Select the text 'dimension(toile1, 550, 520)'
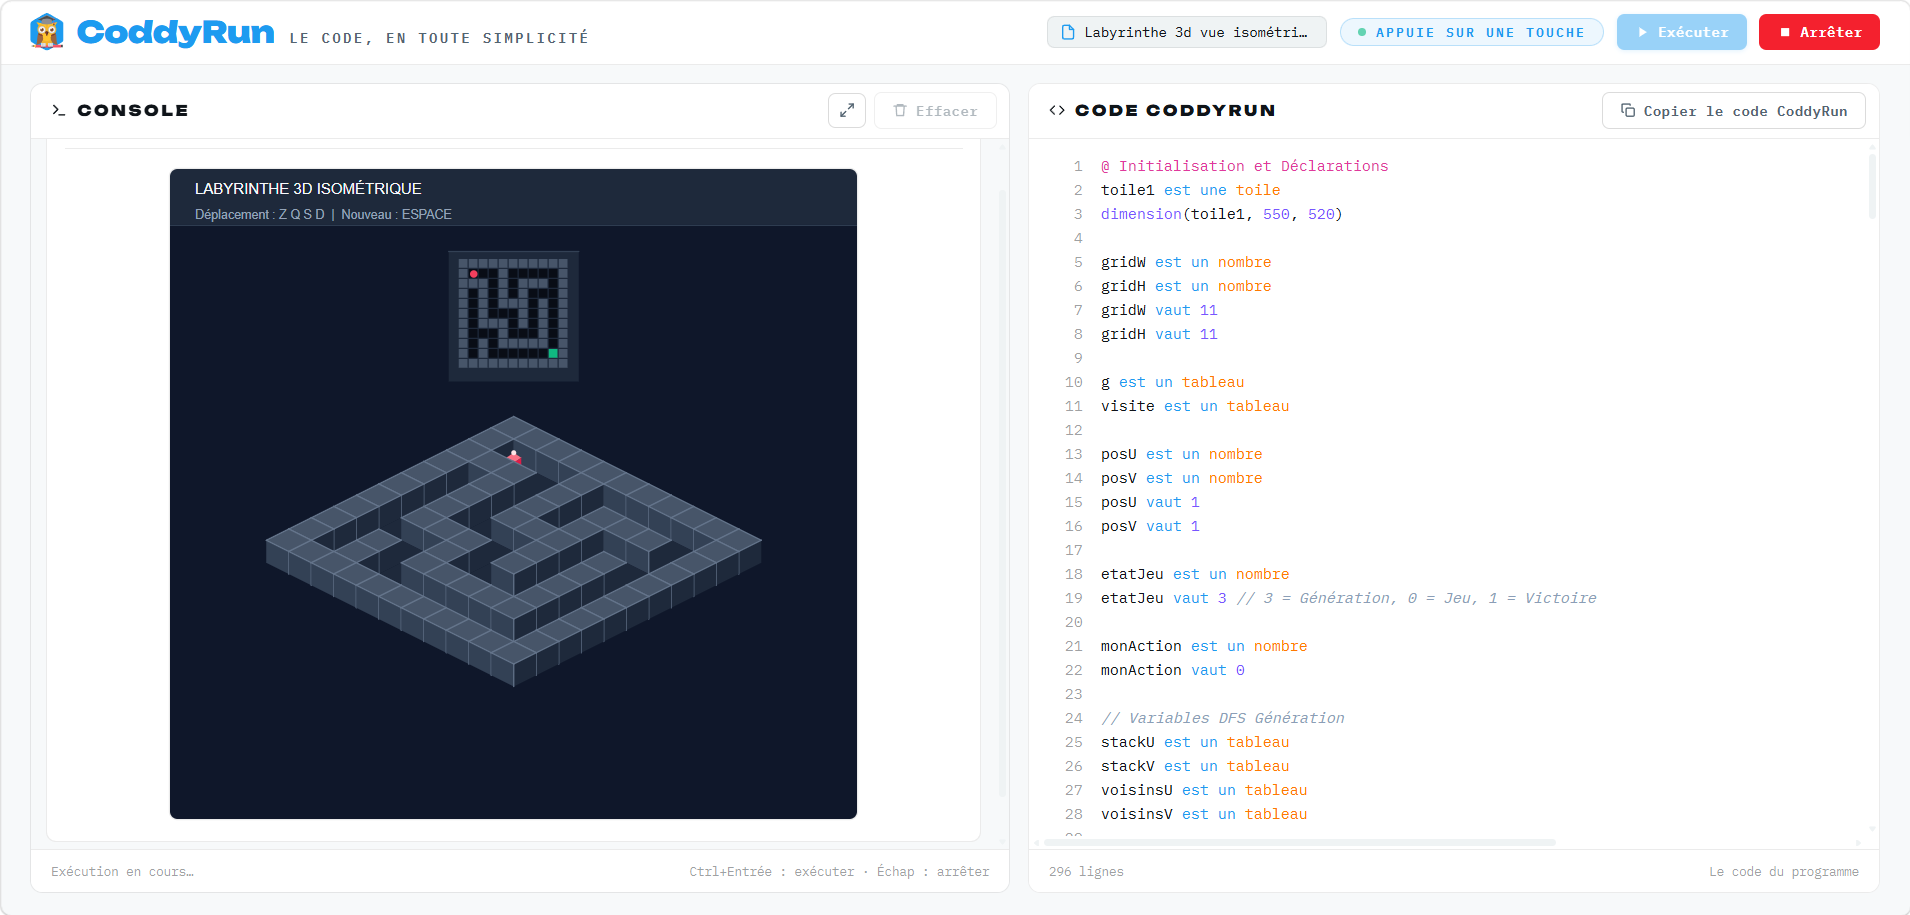The image size is (1910, 915). point(1221,214)
